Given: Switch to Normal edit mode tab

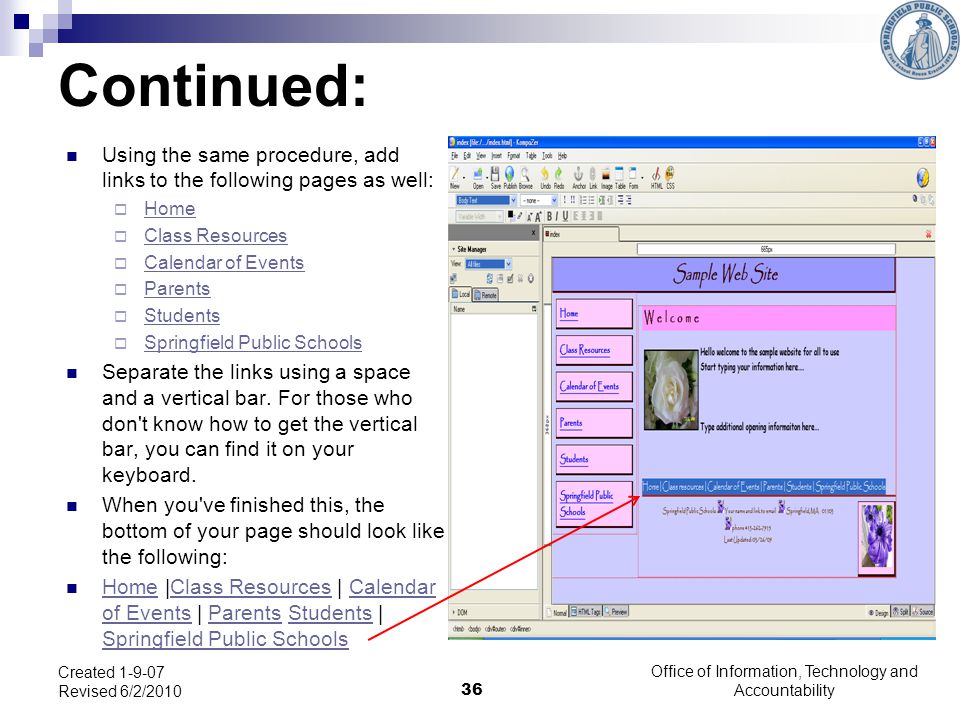Looking at the screenshot, I should (557, 612).
